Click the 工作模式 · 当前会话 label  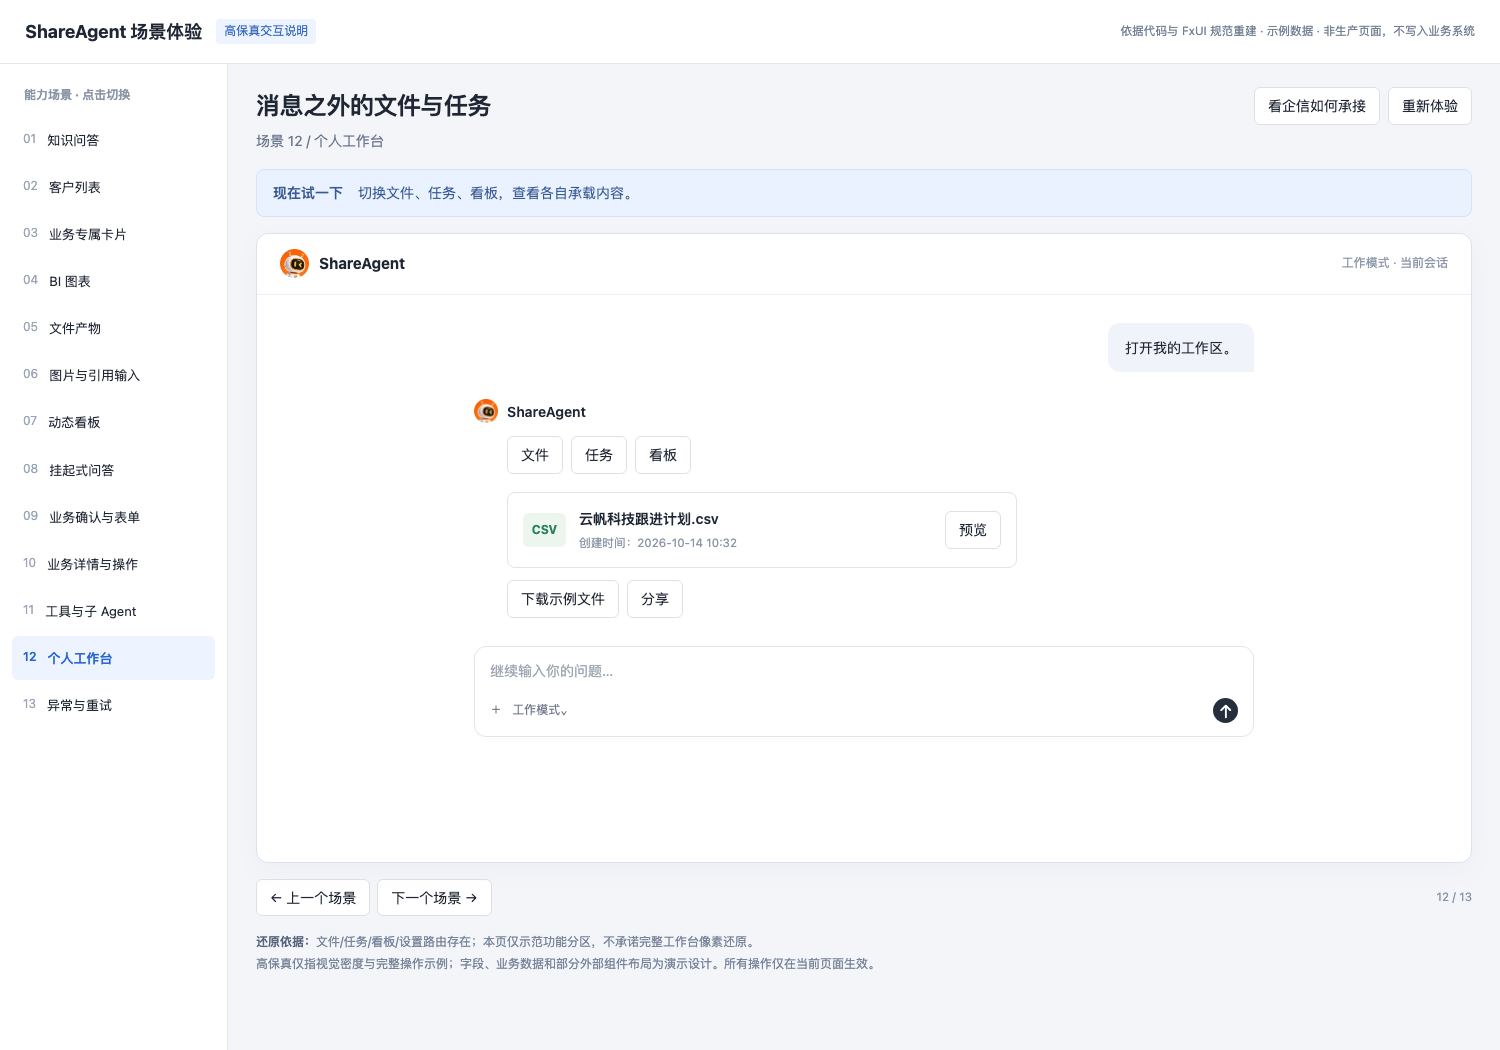coord(1394,263)
